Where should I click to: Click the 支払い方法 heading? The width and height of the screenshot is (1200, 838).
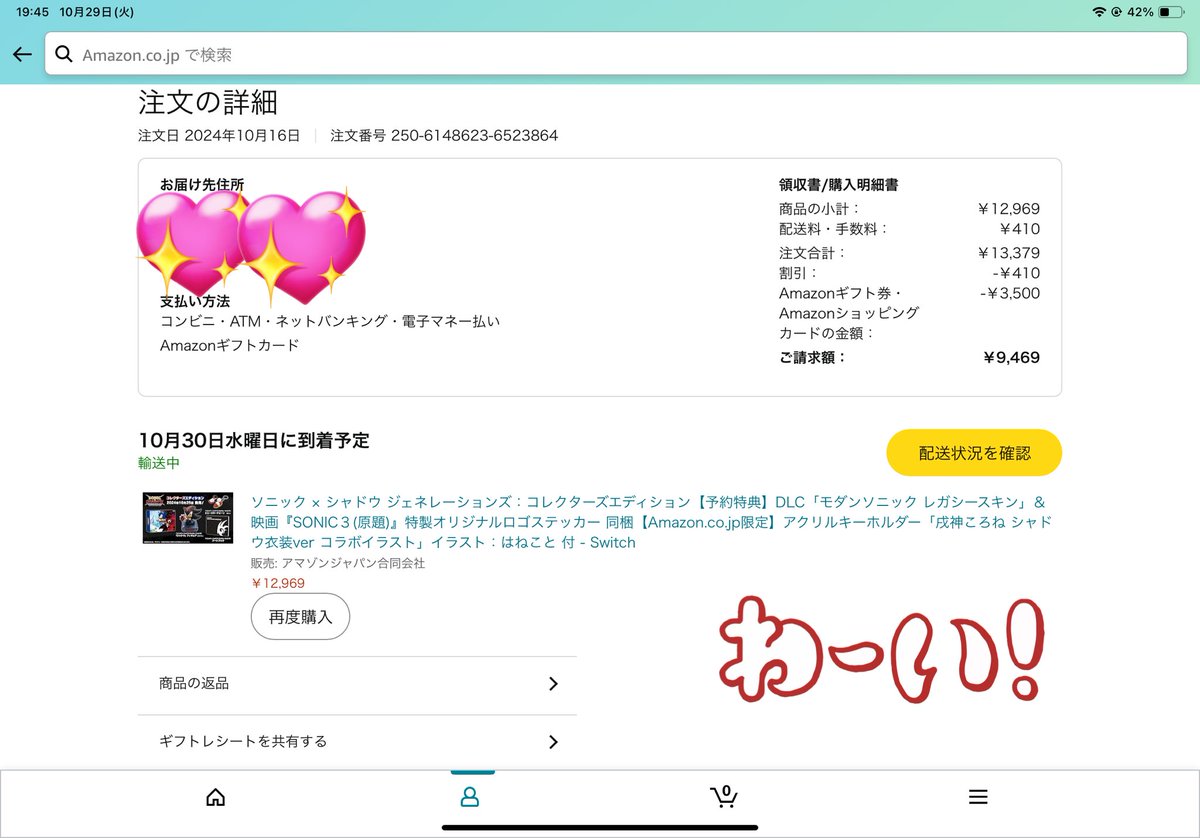coord(195,301)
